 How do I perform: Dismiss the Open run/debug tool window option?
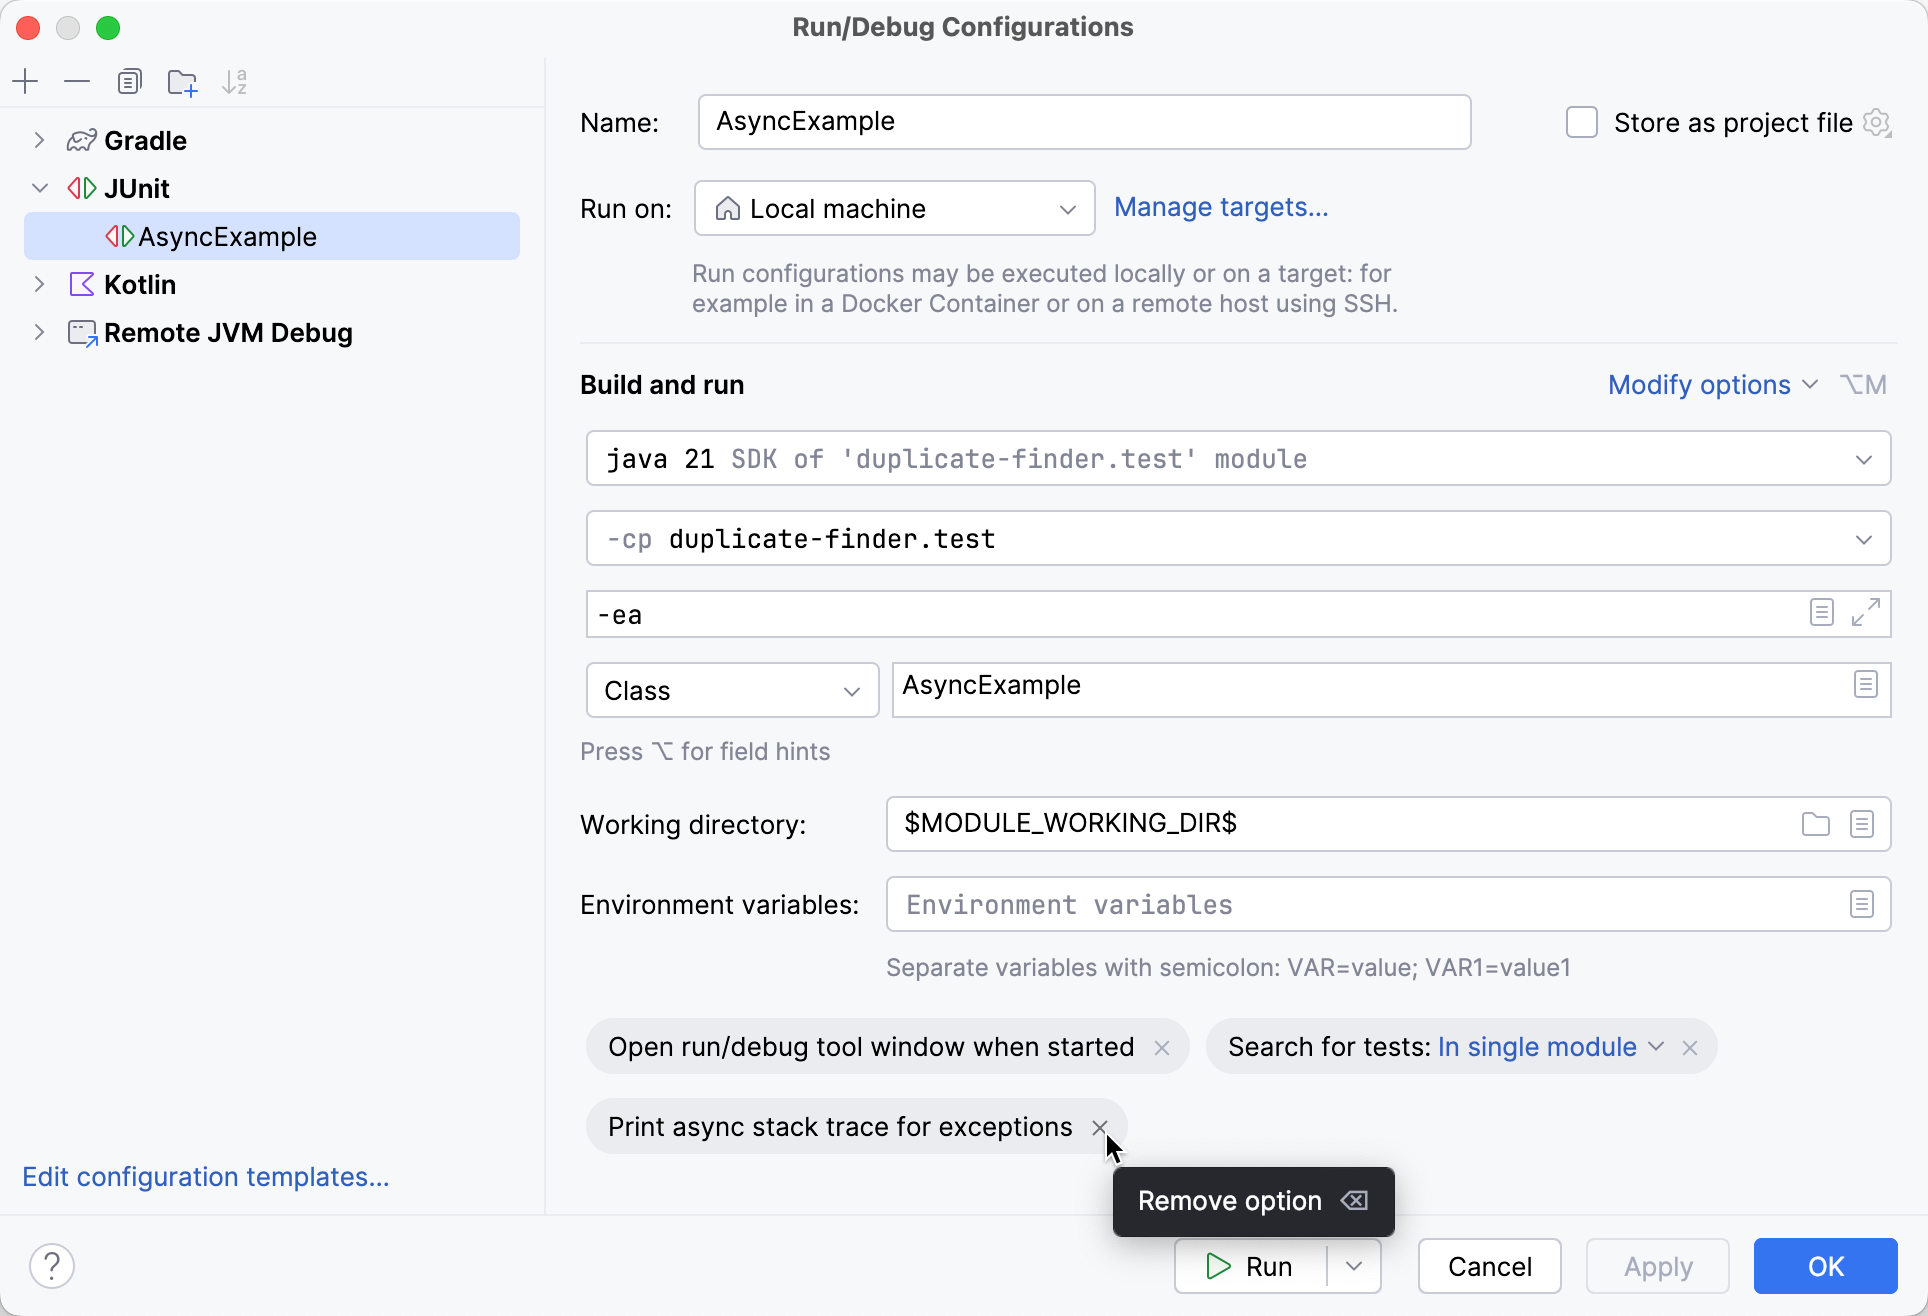coord(1162,1046)
